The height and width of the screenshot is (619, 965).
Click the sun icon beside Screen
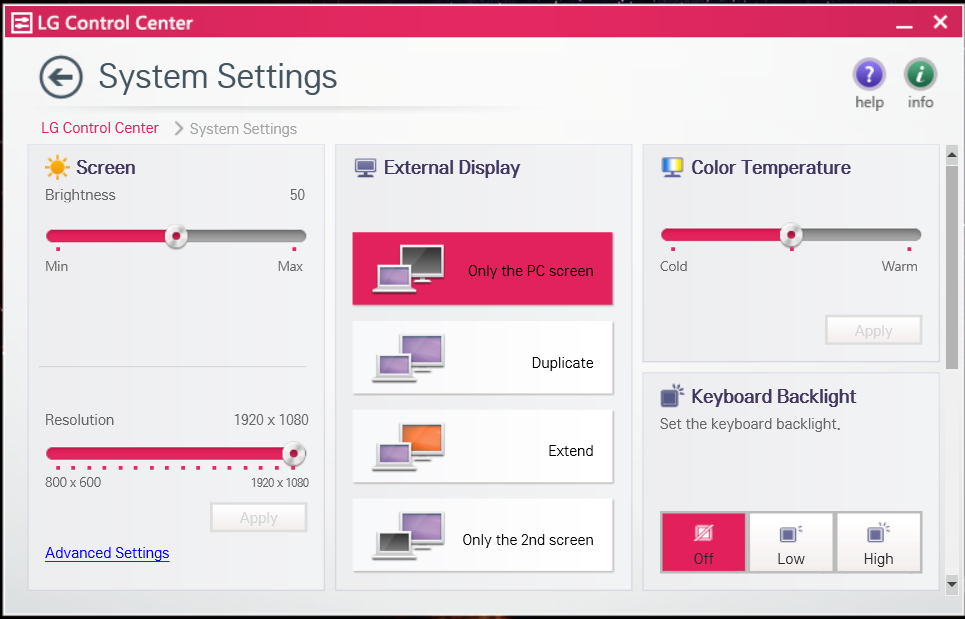57,167
